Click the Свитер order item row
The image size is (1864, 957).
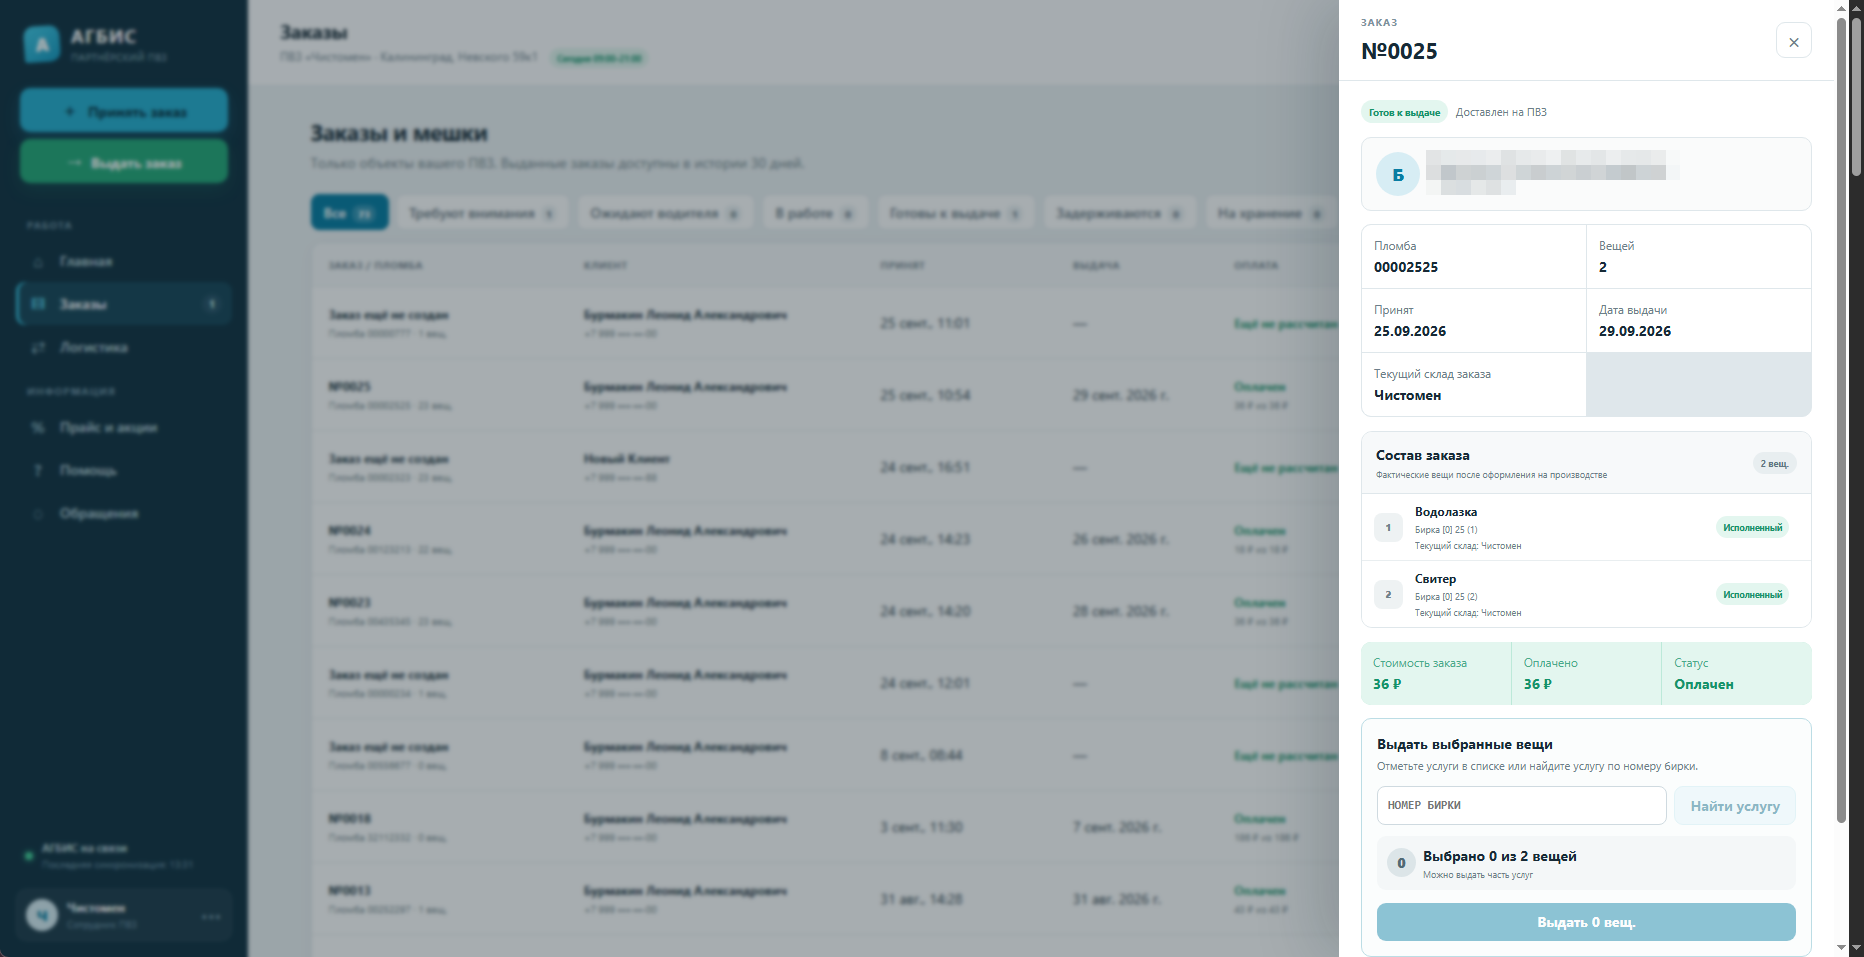1586,594
